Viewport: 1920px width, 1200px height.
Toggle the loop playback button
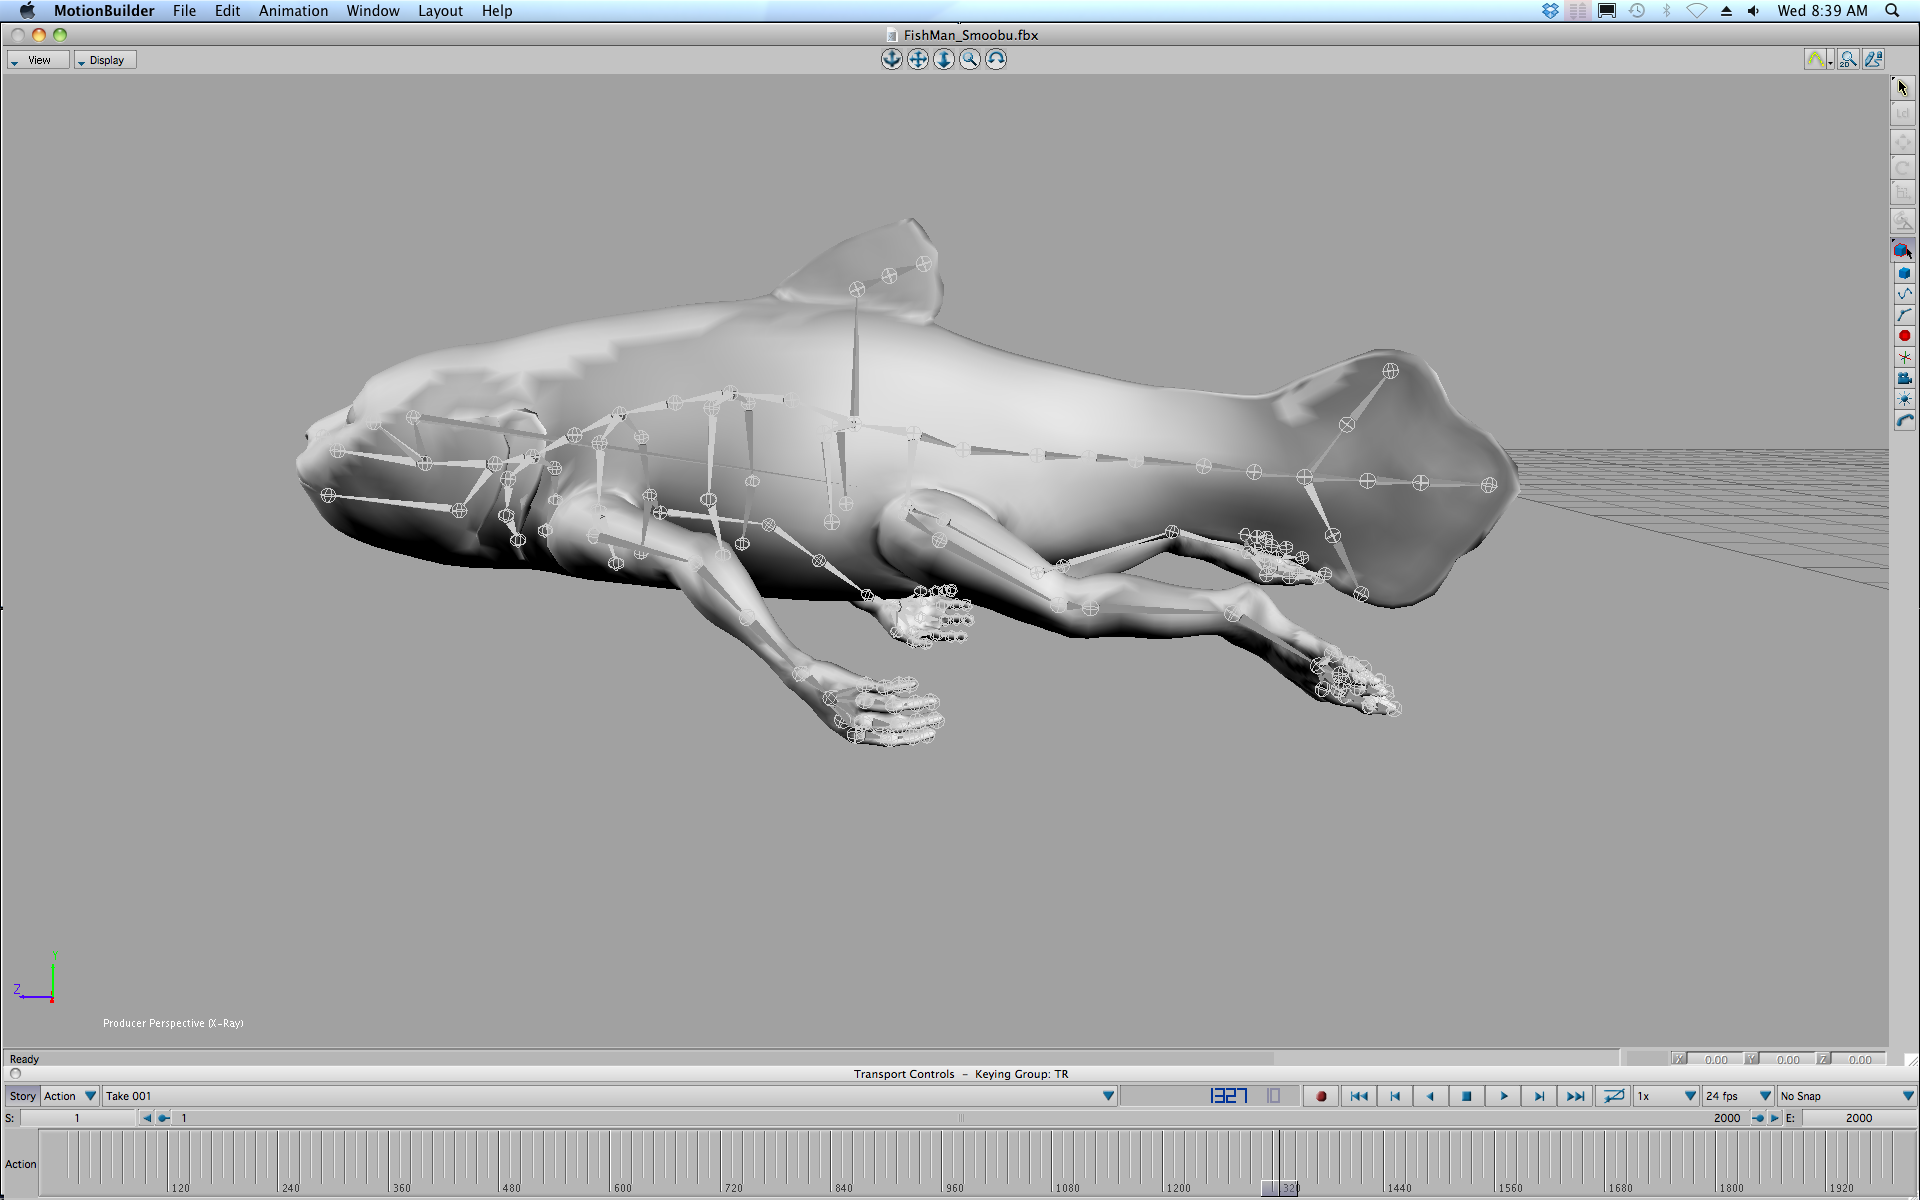tap(1613, 1096)
